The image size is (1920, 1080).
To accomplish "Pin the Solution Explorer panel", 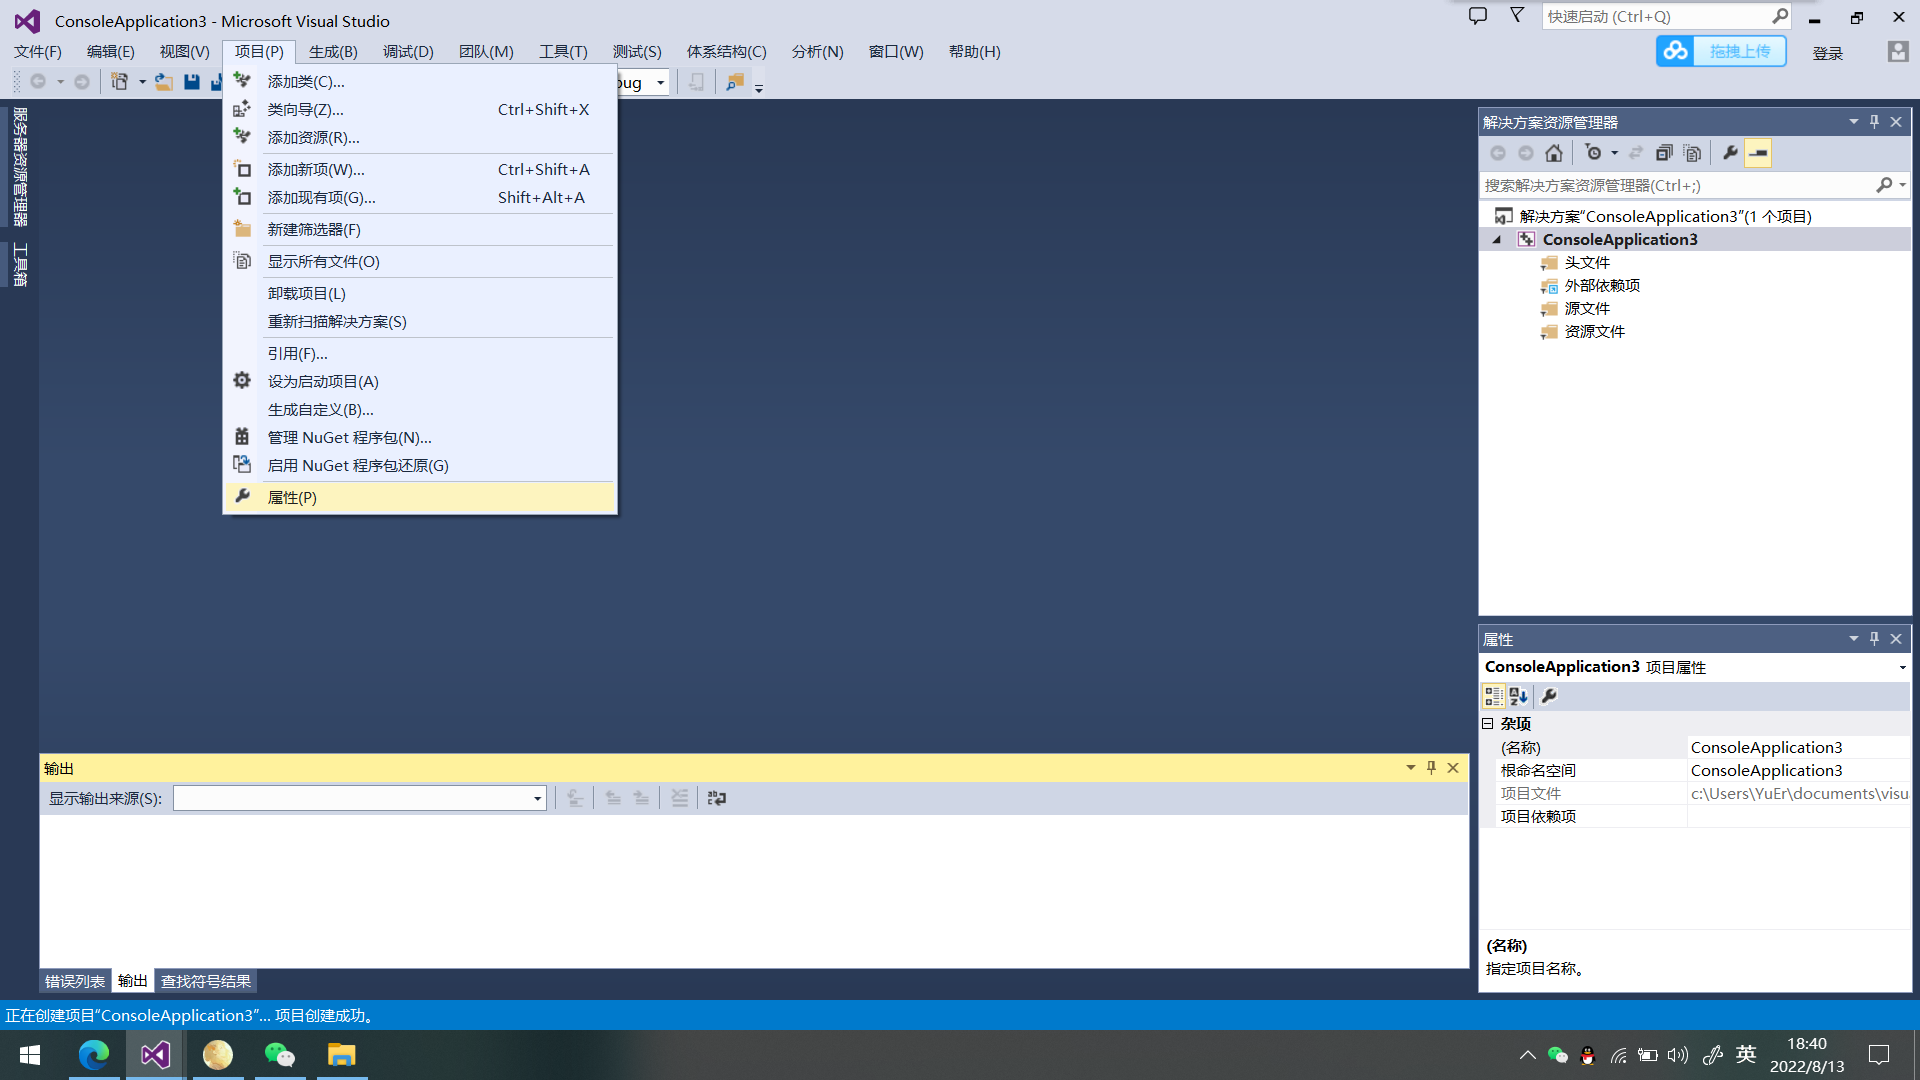I will click(x=1875, y=121).
